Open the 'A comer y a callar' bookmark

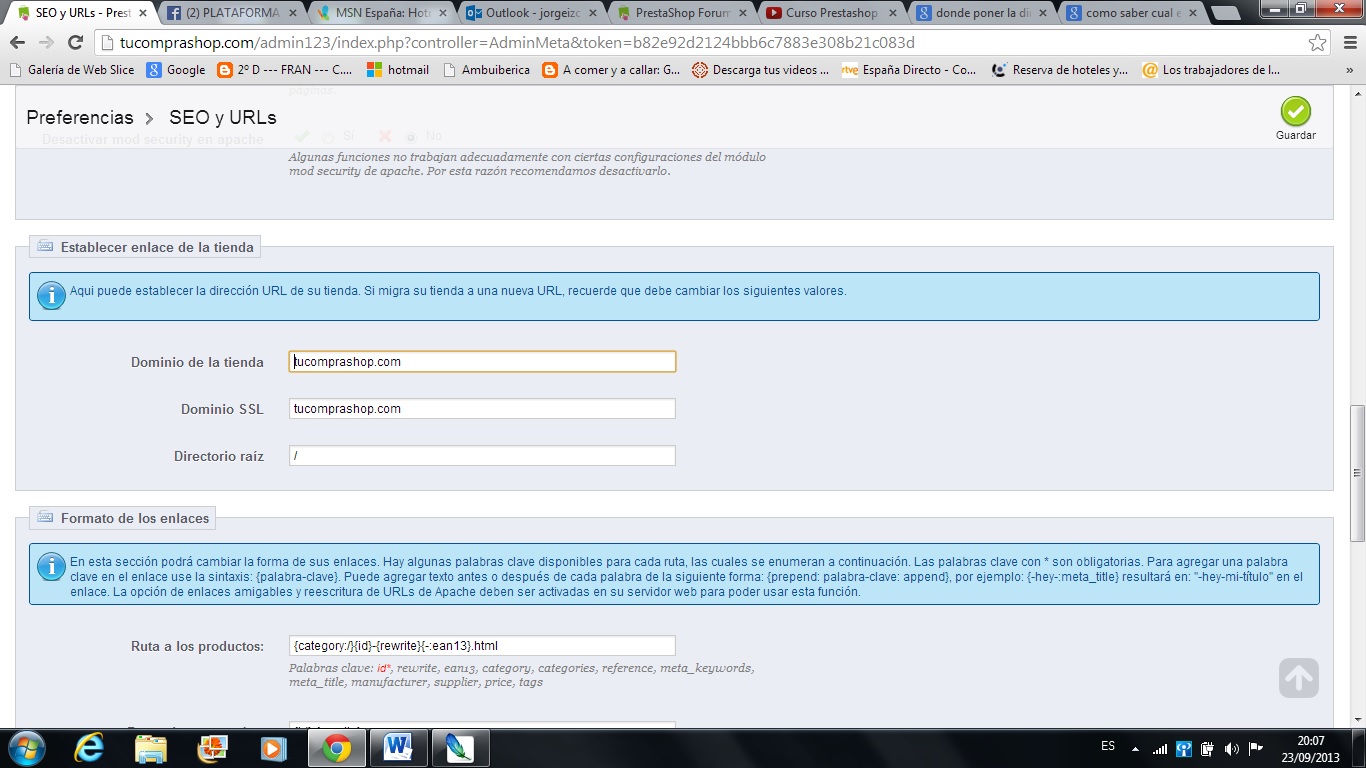click(x=611, y=70)
